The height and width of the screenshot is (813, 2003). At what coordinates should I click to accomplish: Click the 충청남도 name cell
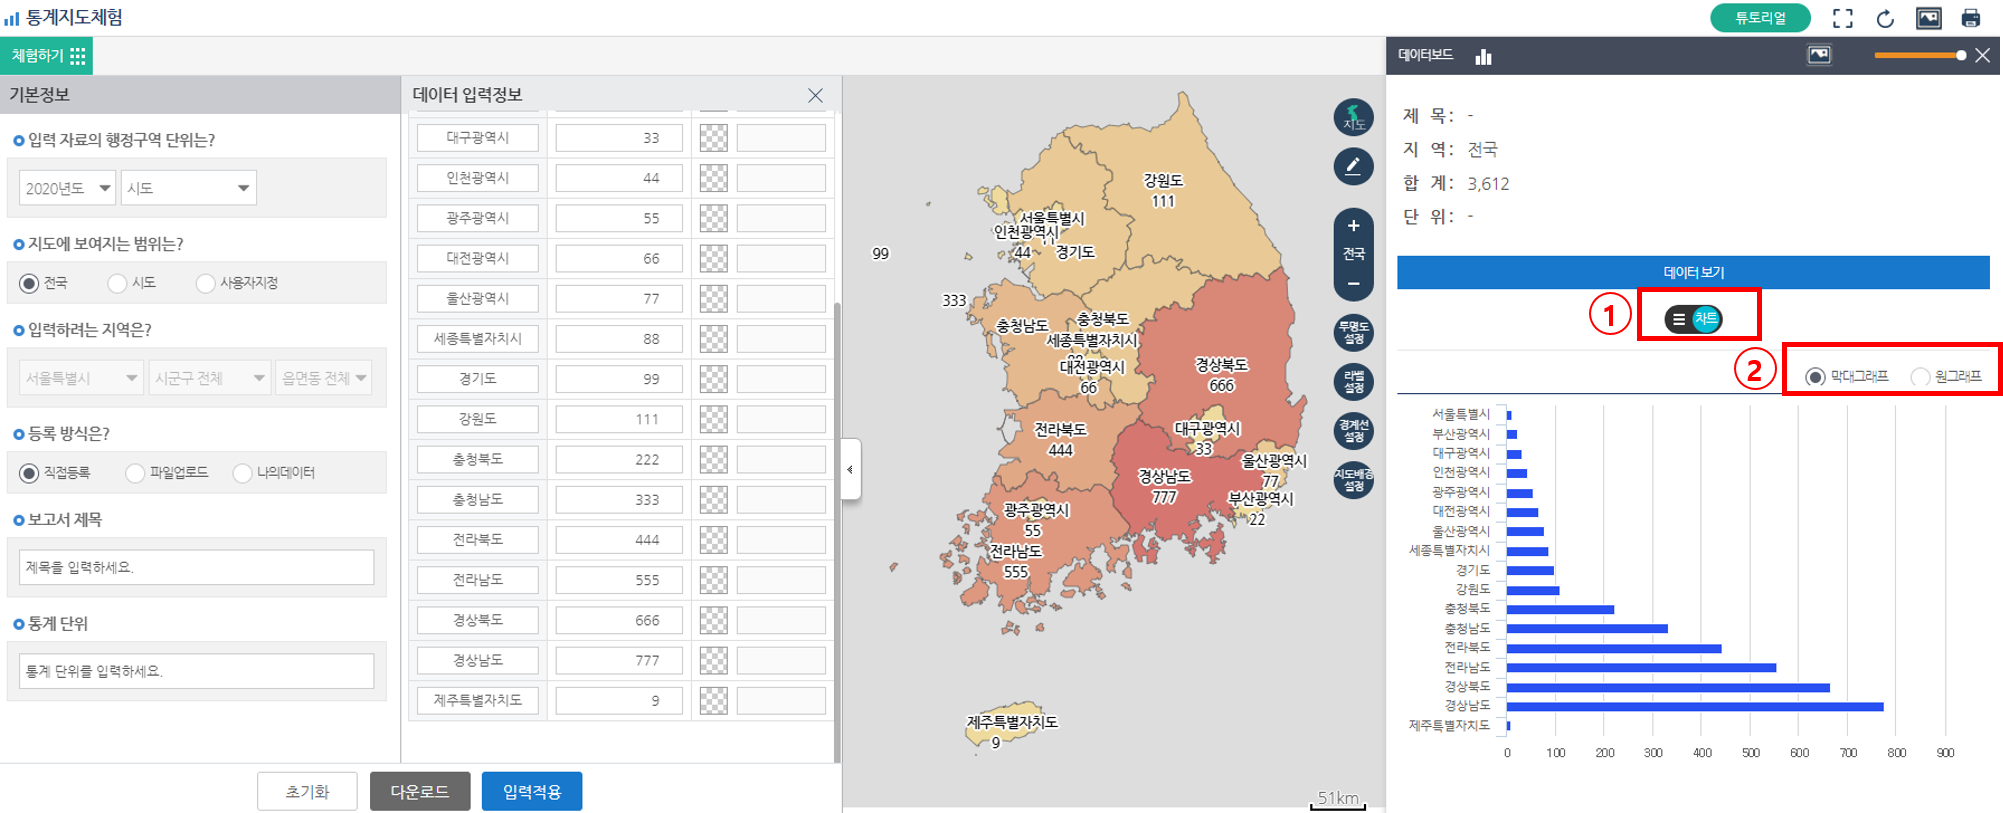(x=478, y=499)
